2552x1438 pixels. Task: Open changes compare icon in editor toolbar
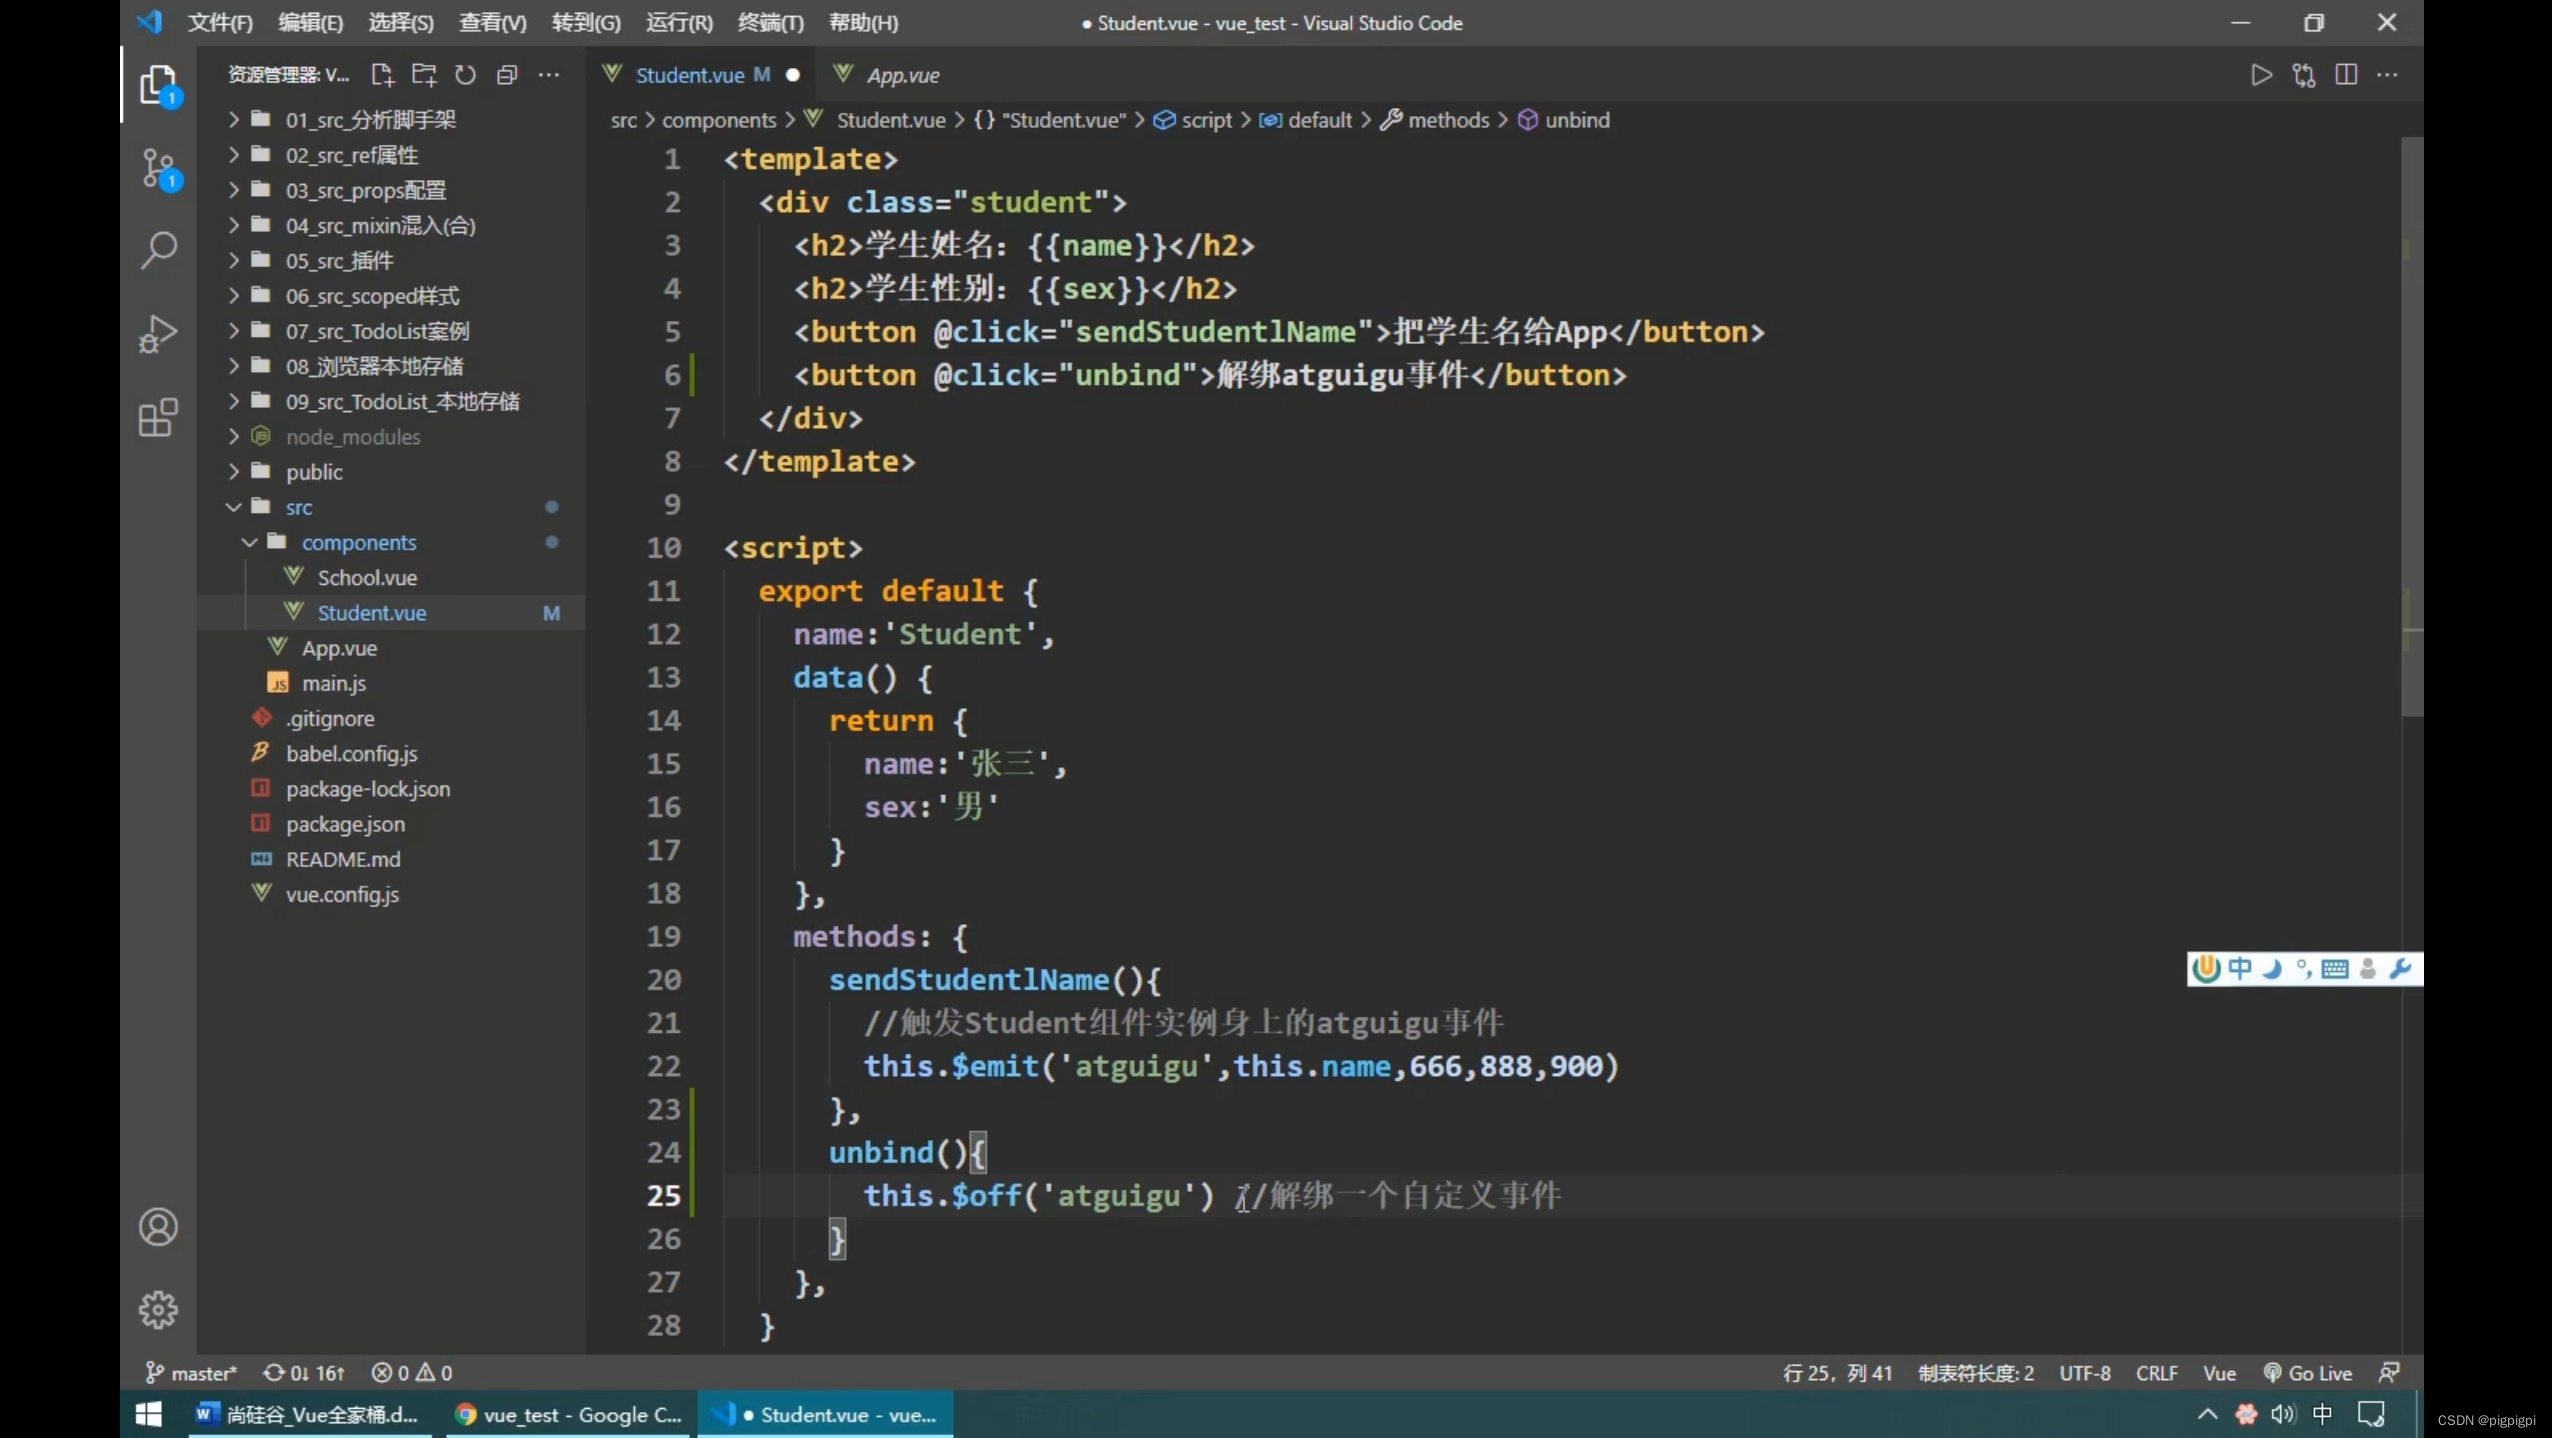pos(2304,75)
